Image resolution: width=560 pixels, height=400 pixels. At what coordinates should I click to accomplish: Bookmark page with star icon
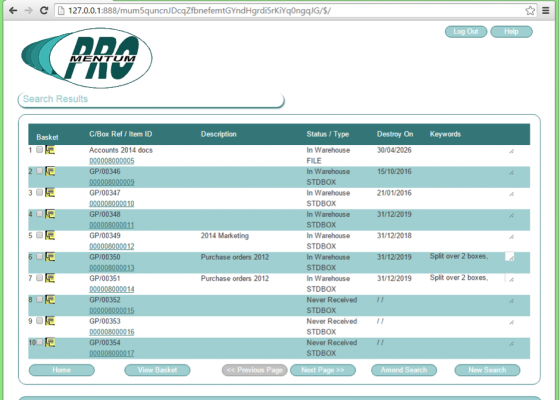click(x=530, y=11)
